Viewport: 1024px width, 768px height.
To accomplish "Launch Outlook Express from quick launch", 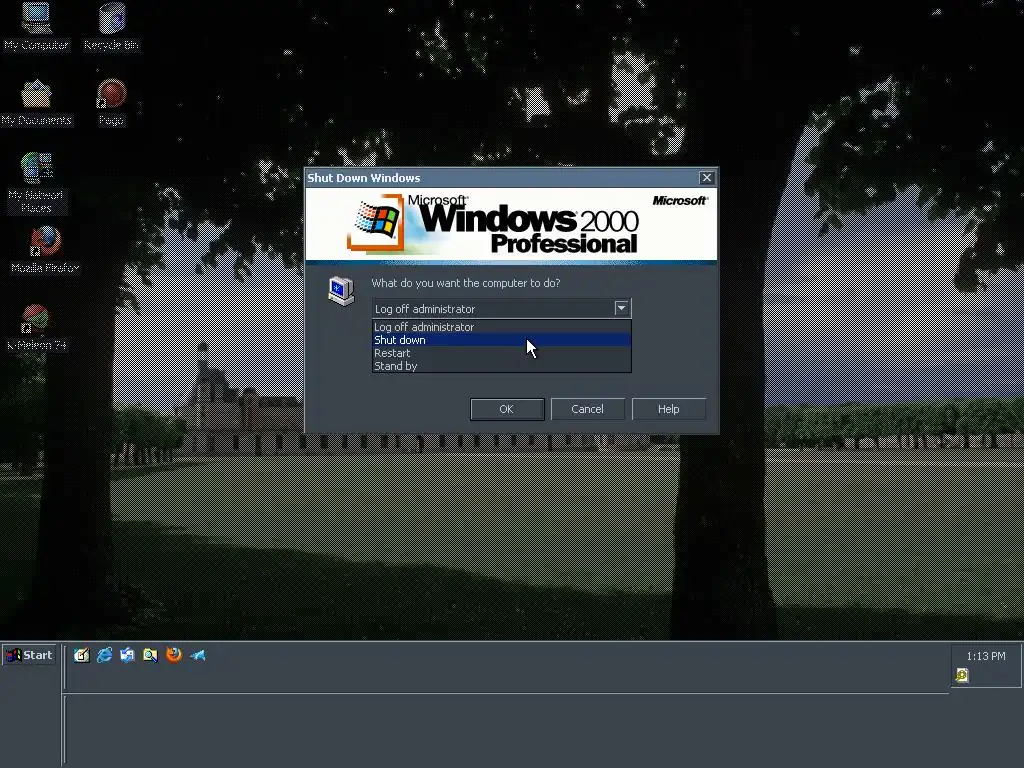I will click(x=127, y=655).
